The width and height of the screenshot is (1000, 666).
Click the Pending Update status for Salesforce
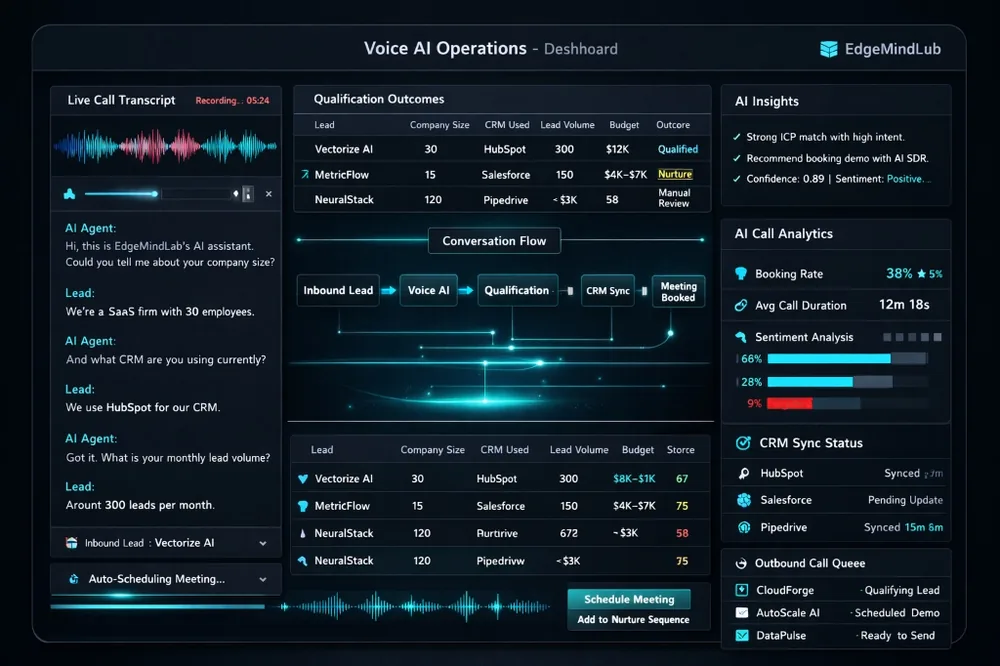coord(905,500)
